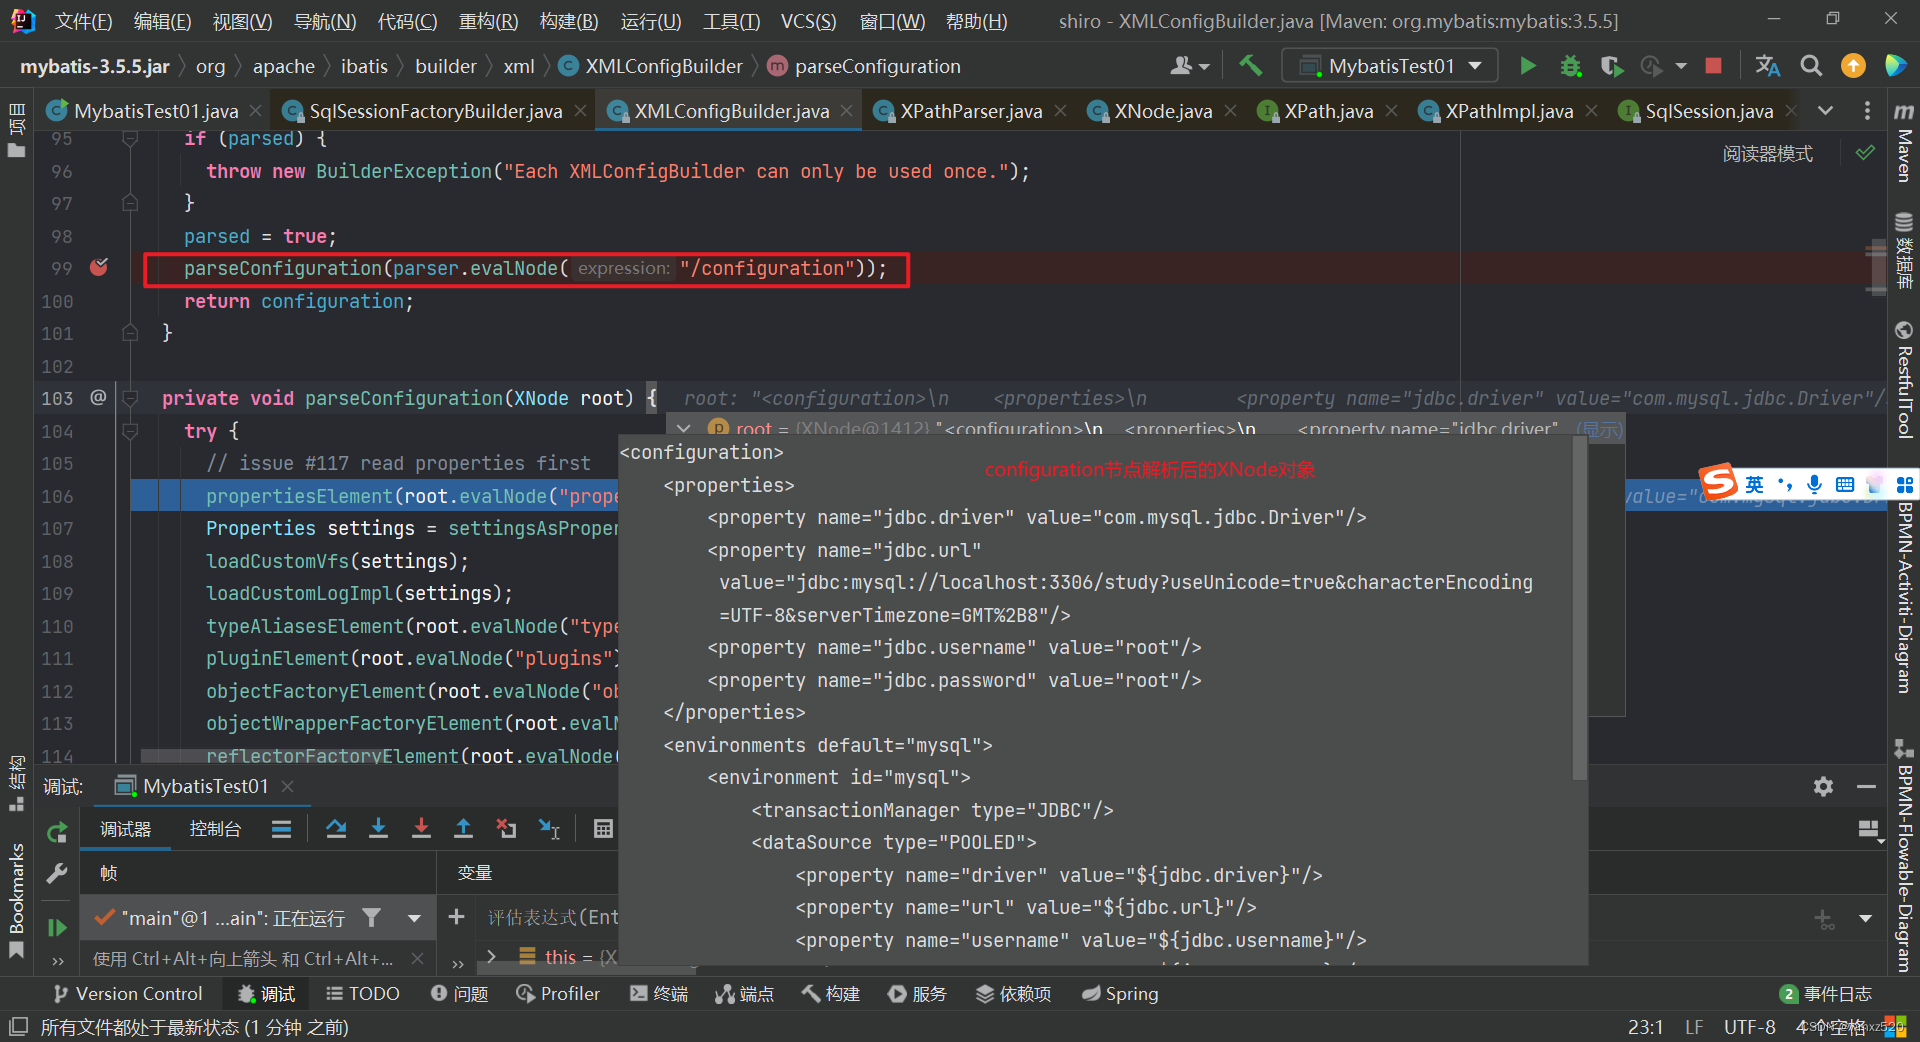Open the profiler run options dropdown arrow

(x=1681, y=66)
